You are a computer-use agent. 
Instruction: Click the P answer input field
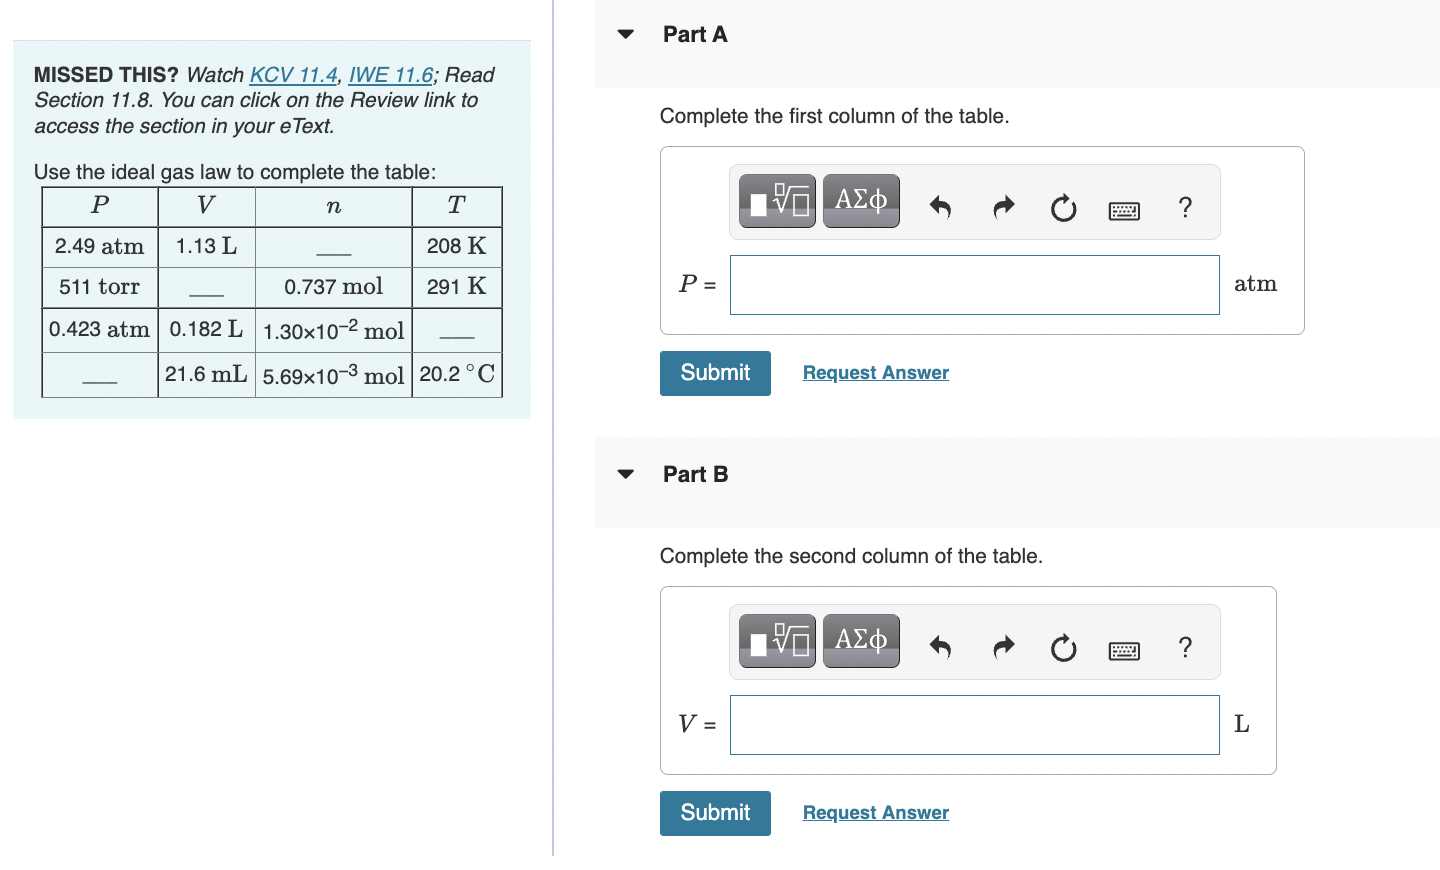click(974, 285)
